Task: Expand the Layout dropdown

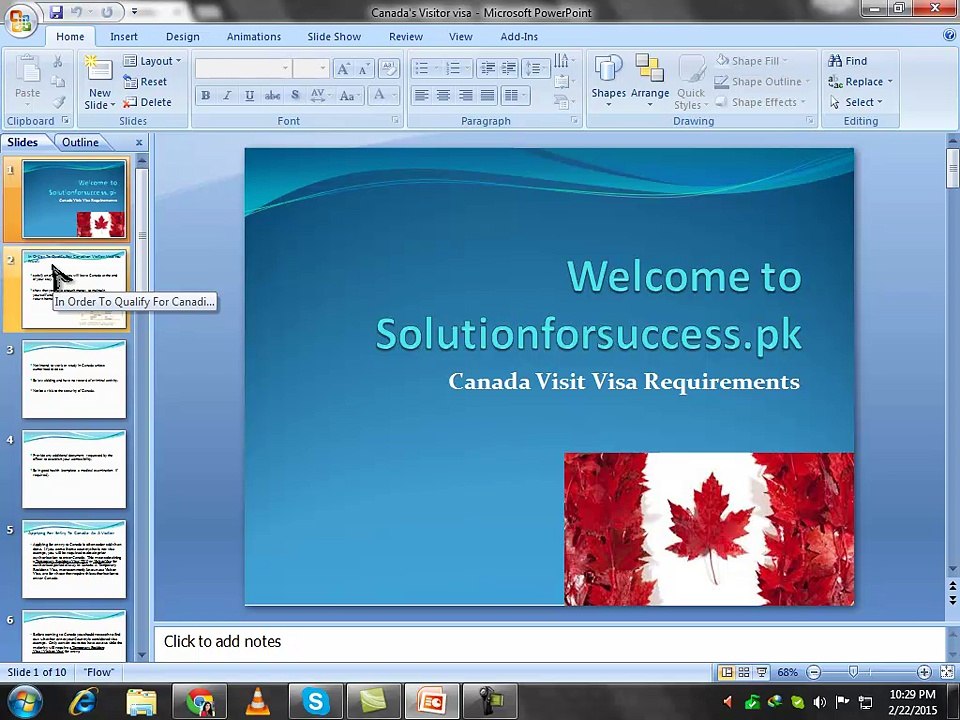Action: point(152,61)
